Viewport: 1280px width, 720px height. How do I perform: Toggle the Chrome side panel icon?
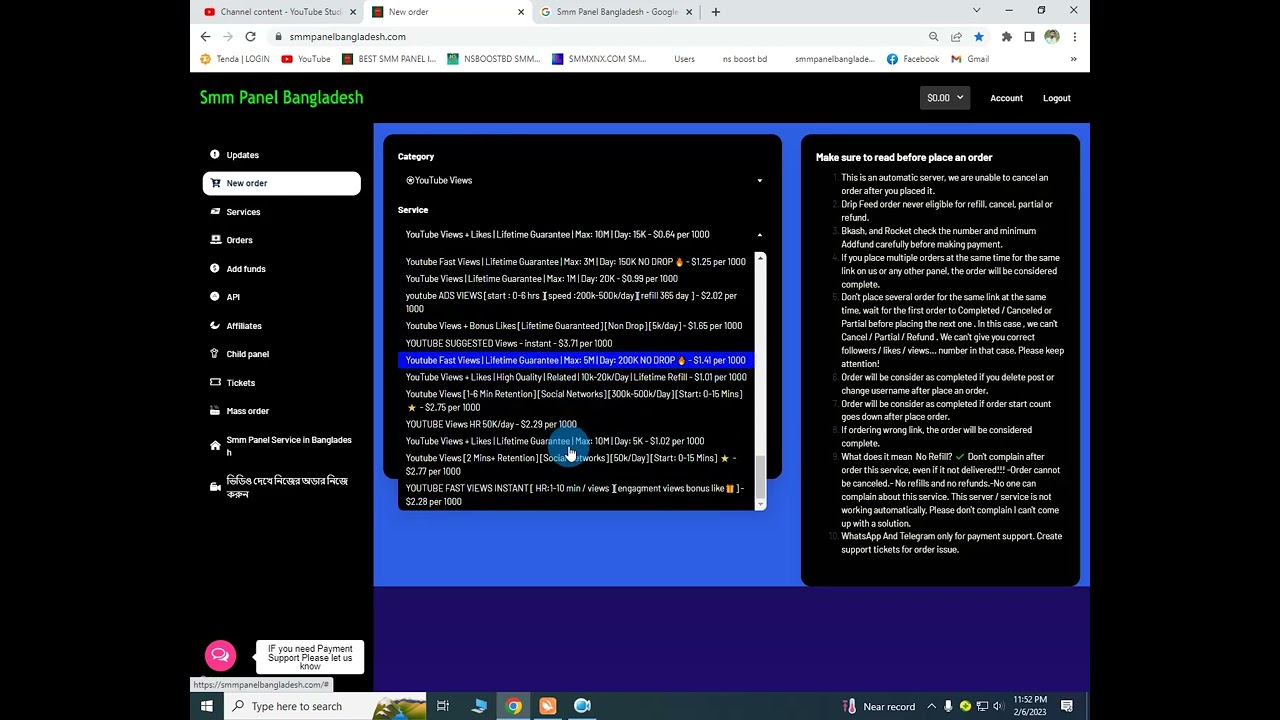click(1029, 37)
